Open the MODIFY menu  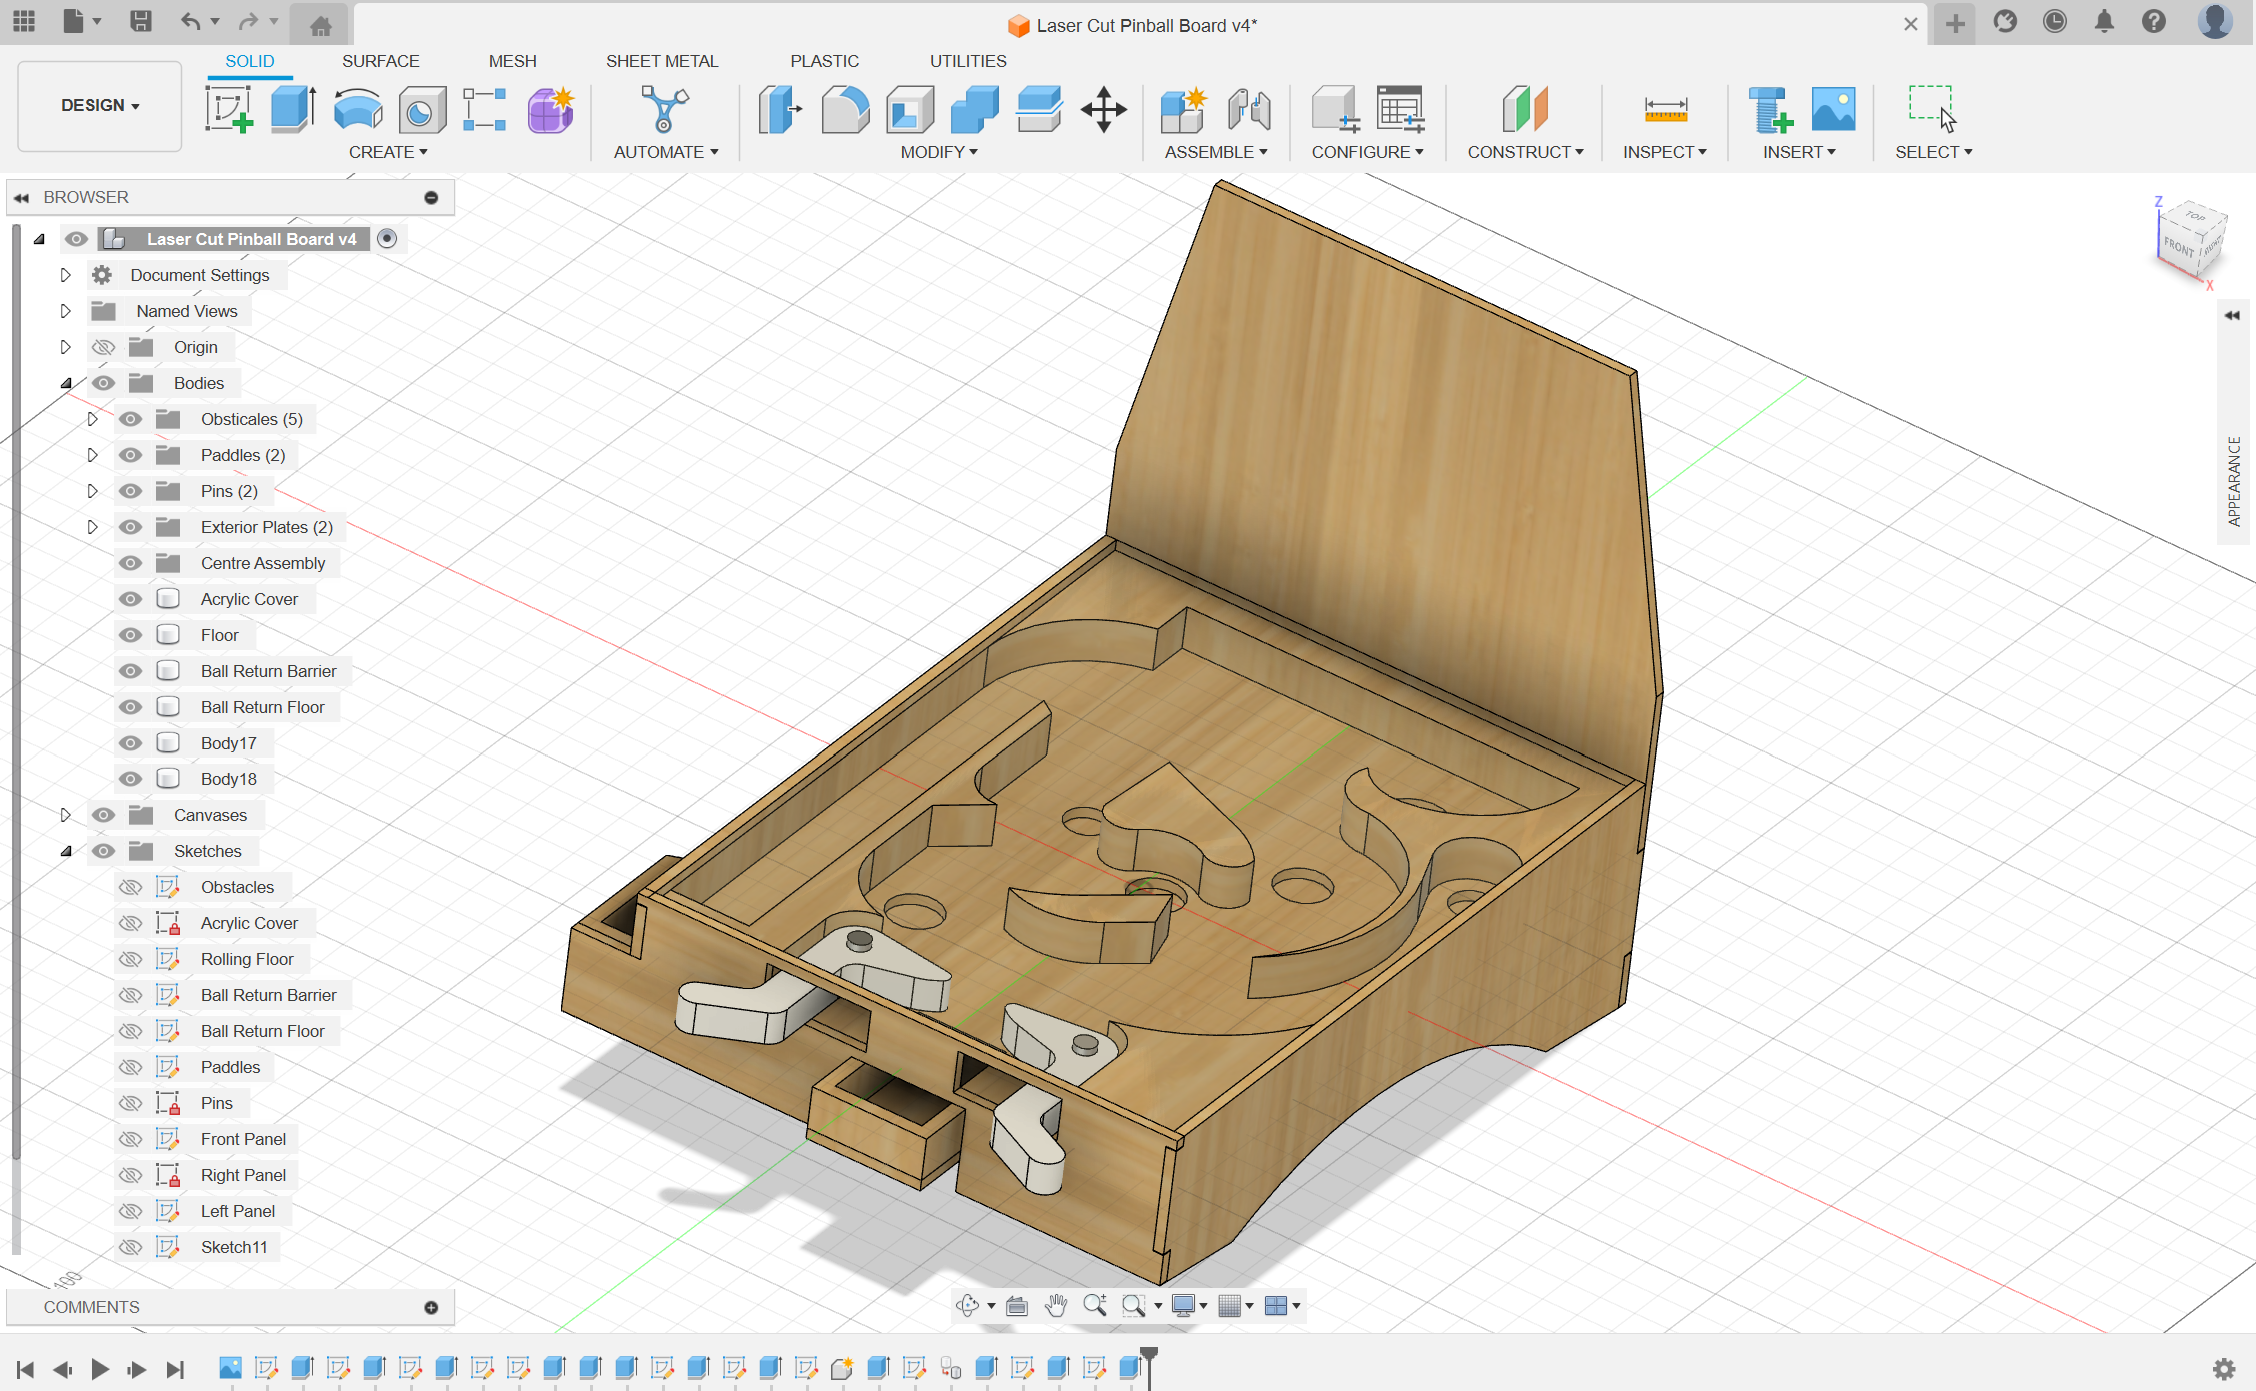938,152
